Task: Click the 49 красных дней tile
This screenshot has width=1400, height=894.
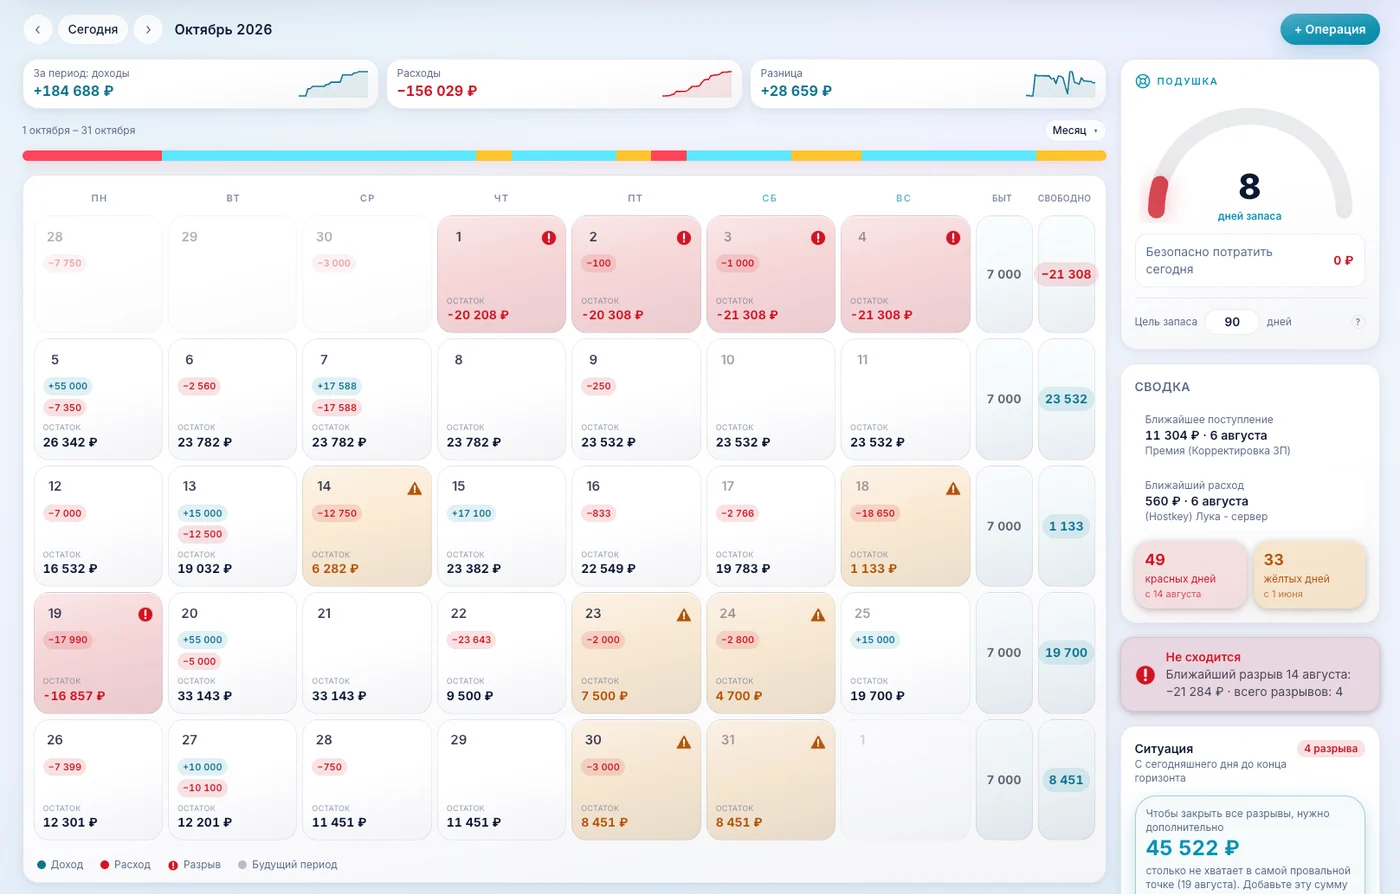Action: [x=1190, y=575]
